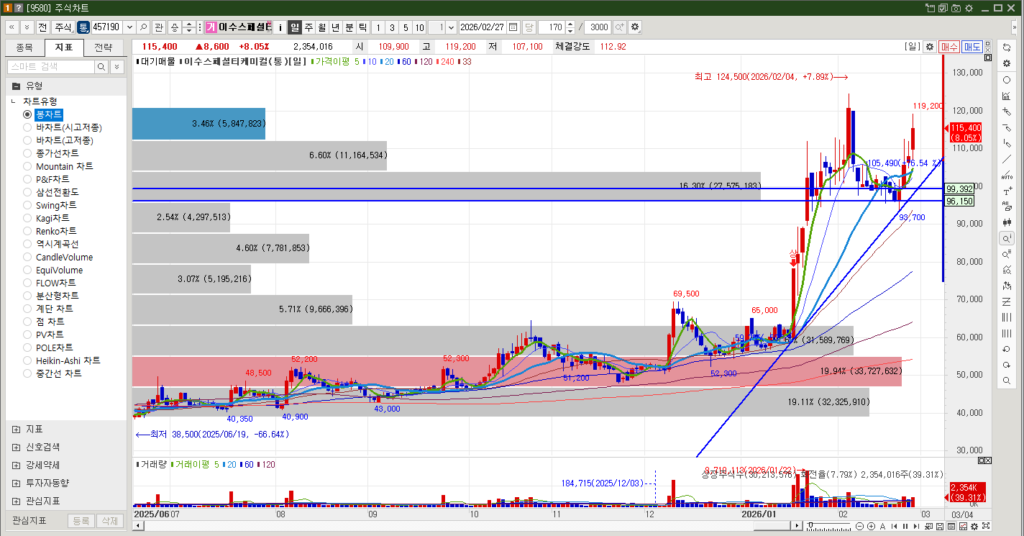Select the Heikin-Ashi 차트 radio option
This screenshot has width=1024, height=536.
point(28,360)
